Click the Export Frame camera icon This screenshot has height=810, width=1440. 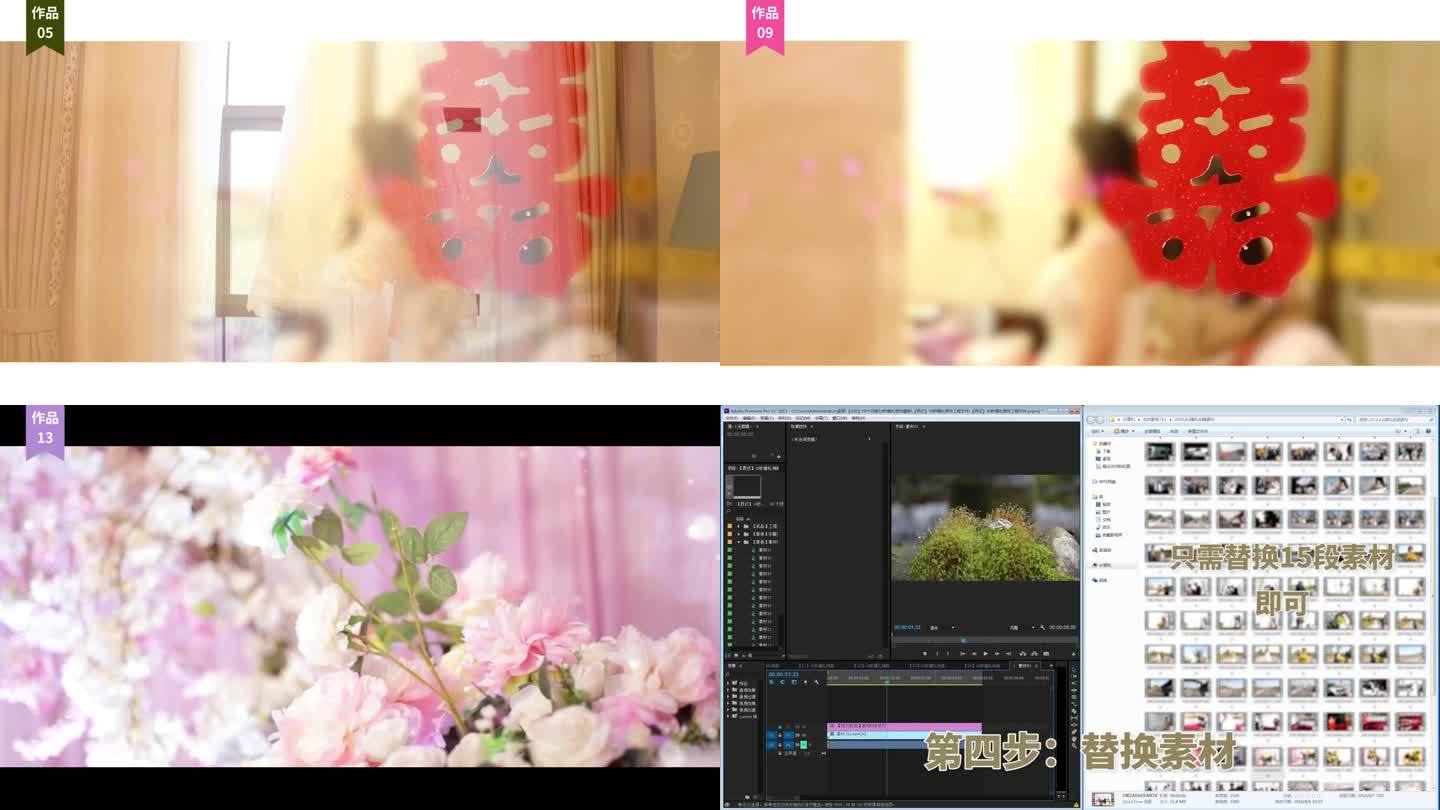(1046, 654)
